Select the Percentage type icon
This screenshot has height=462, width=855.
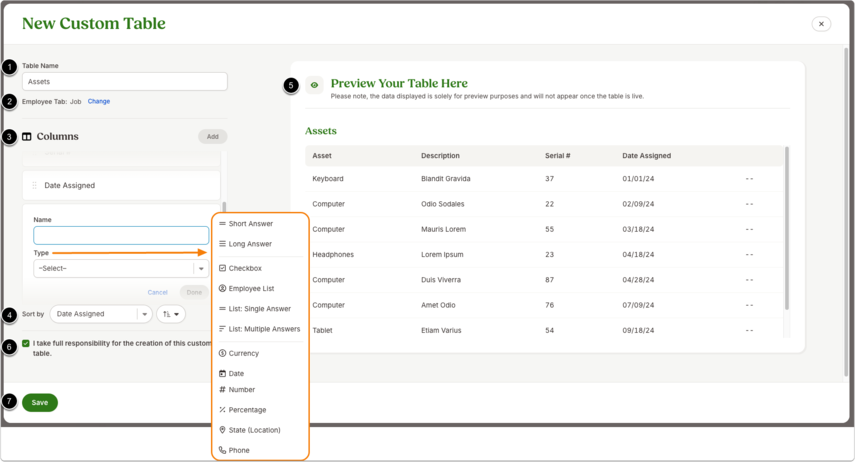222,410
